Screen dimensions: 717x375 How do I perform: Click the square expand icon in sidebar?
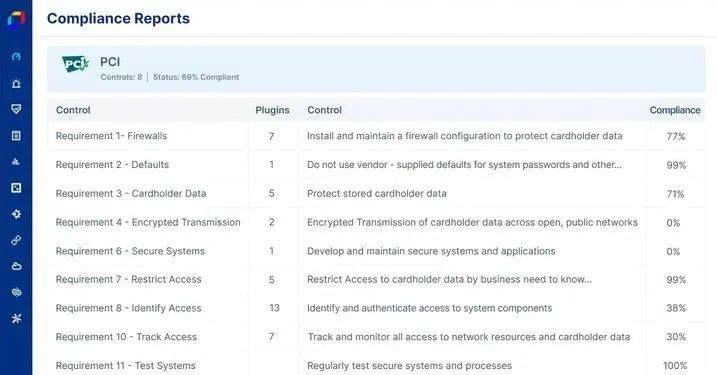coord(16,188)
